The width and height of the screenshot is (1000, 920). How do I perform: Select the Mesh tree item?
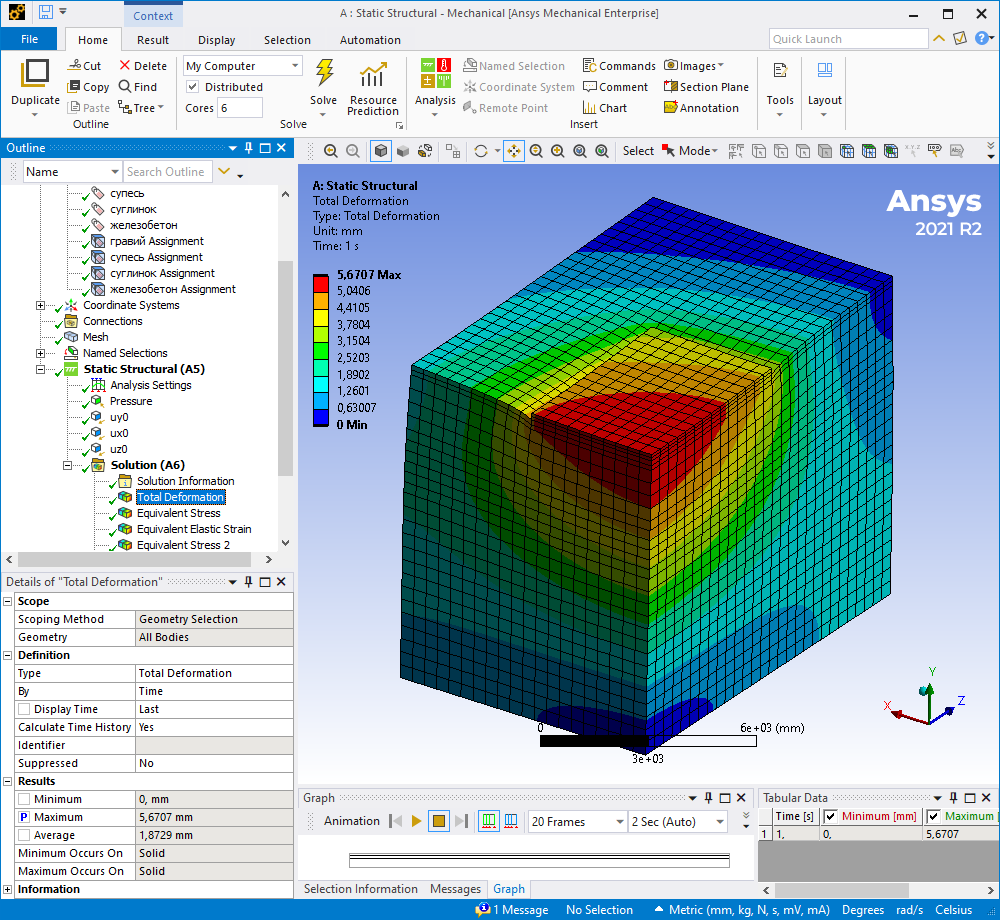point(96,337)
